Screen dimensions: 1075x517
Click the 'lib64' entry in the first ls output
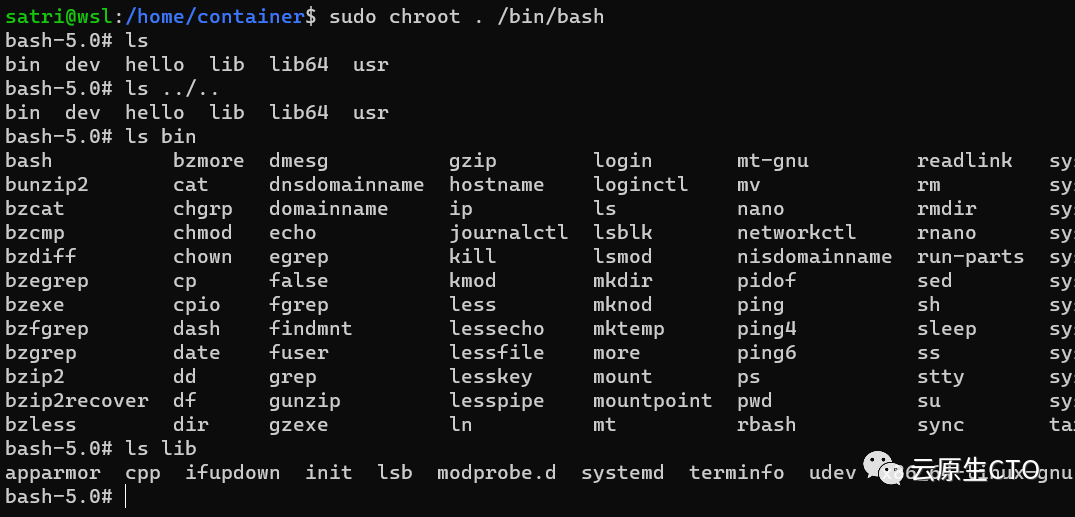[x=299, y=64]
